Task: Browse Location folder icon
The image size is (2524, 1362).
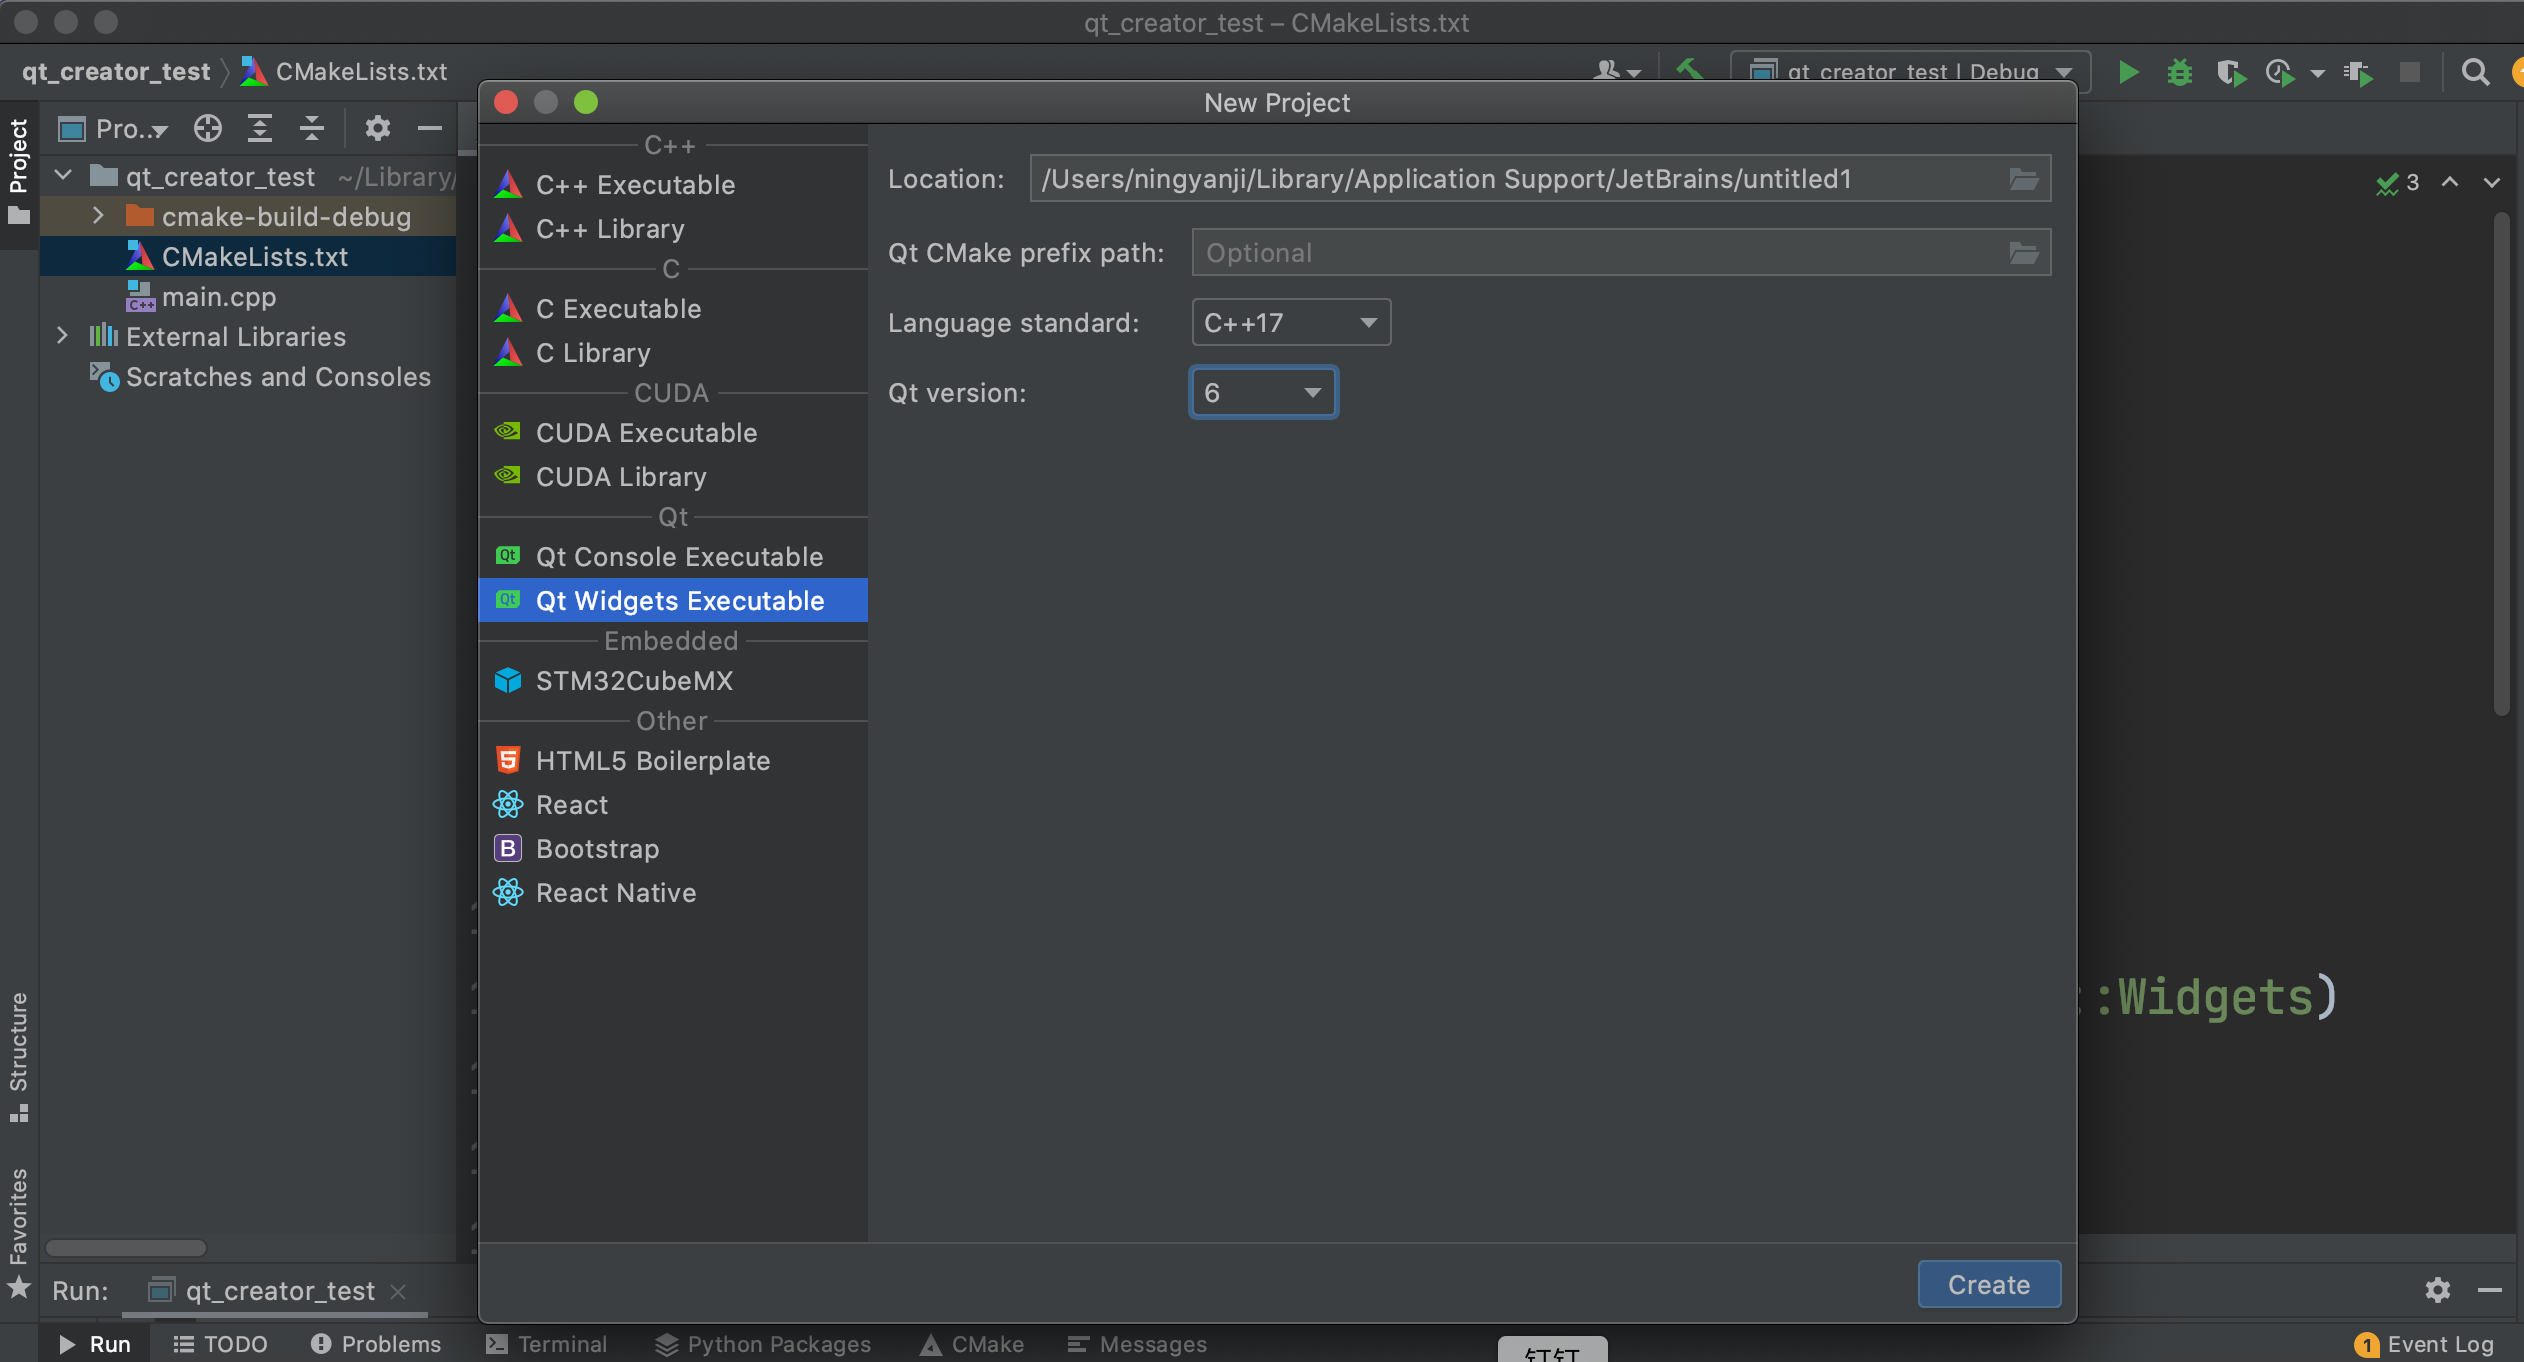Action: (x=2023, y=179)
